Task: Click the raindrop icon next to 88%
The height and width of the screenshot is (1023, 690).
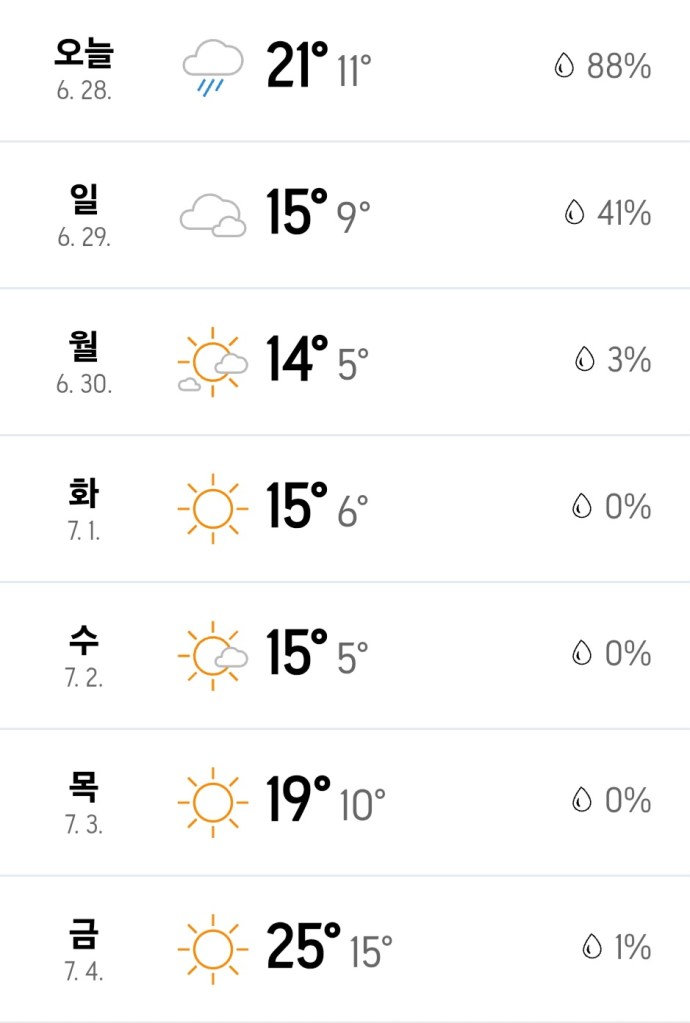Action: coord(565,67)
